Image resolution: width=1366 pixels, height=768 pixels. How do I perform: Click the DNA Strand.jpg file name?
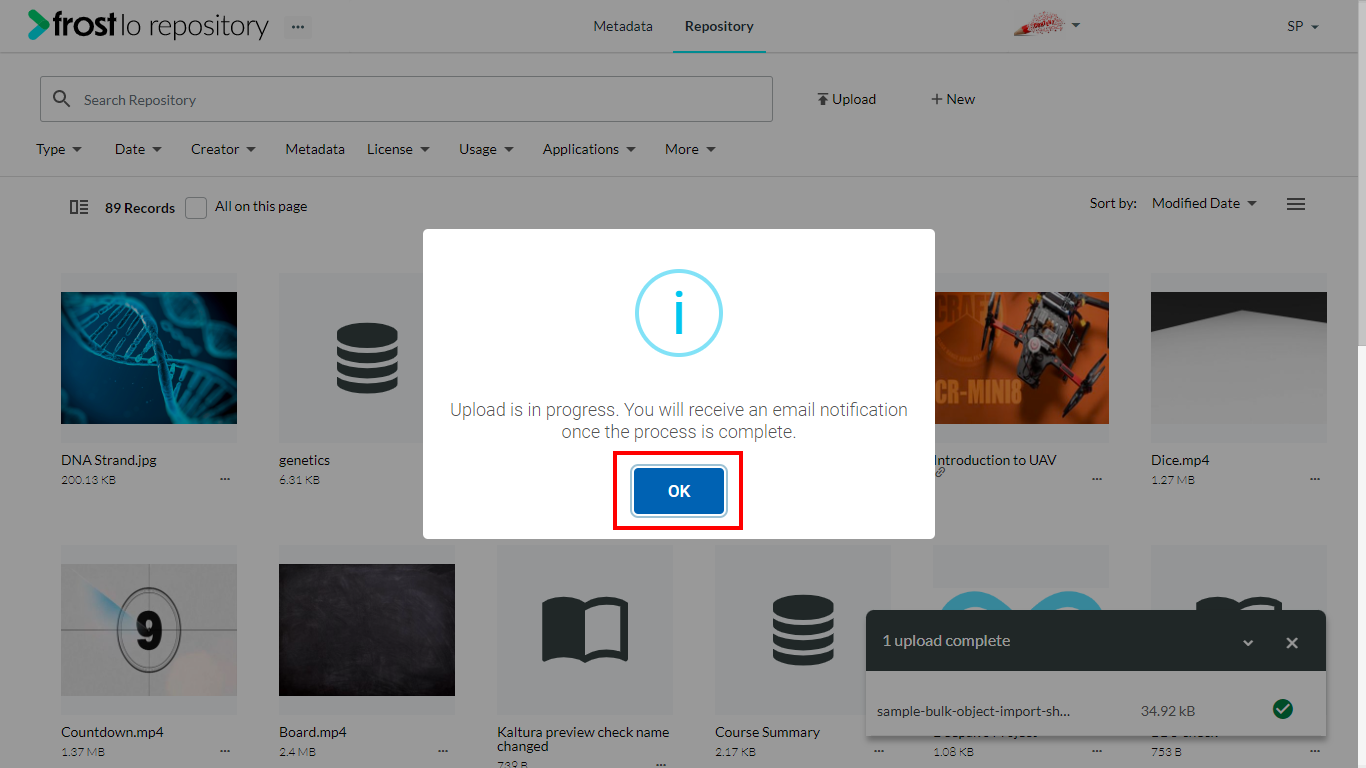(x=109, y=460)
